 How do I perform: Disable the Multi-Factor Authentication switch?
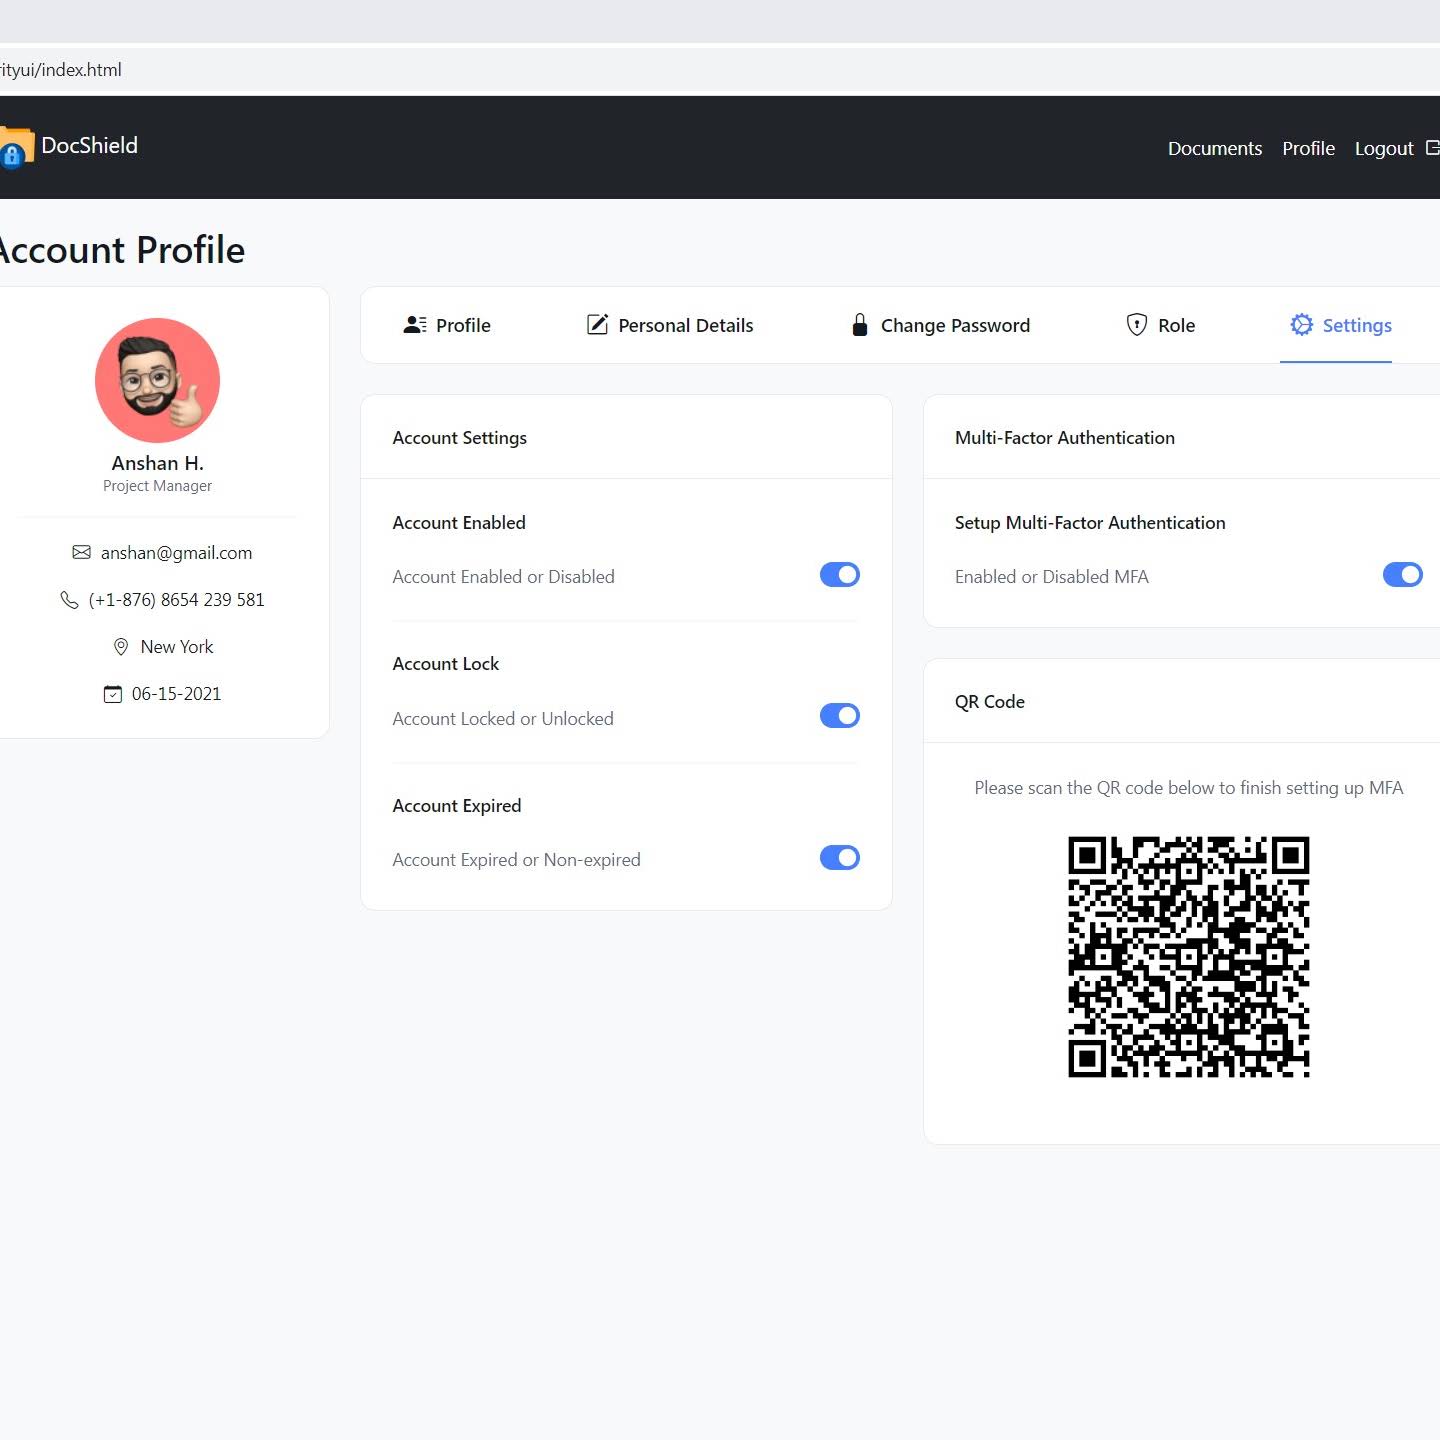click(1403, 575)
